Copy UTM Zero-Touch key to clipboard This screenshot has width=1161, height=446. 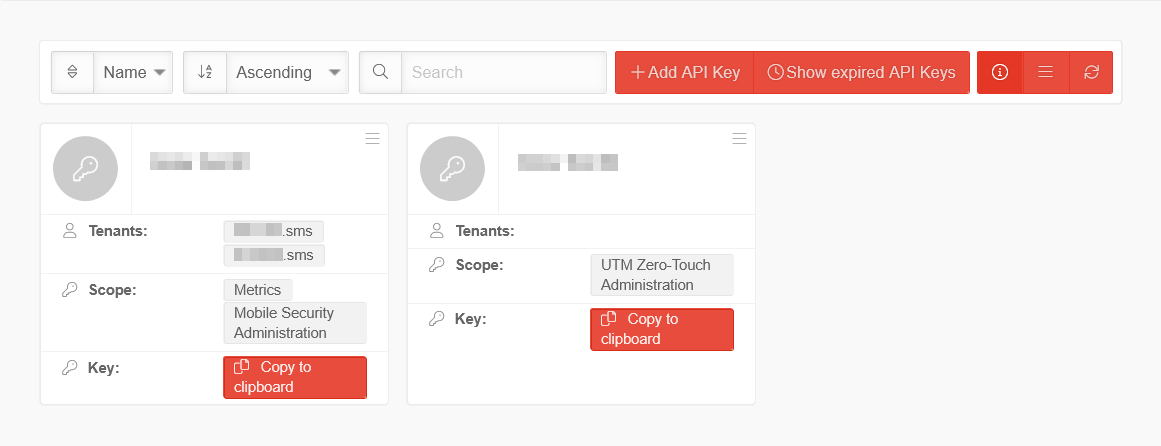pos(662,329)
